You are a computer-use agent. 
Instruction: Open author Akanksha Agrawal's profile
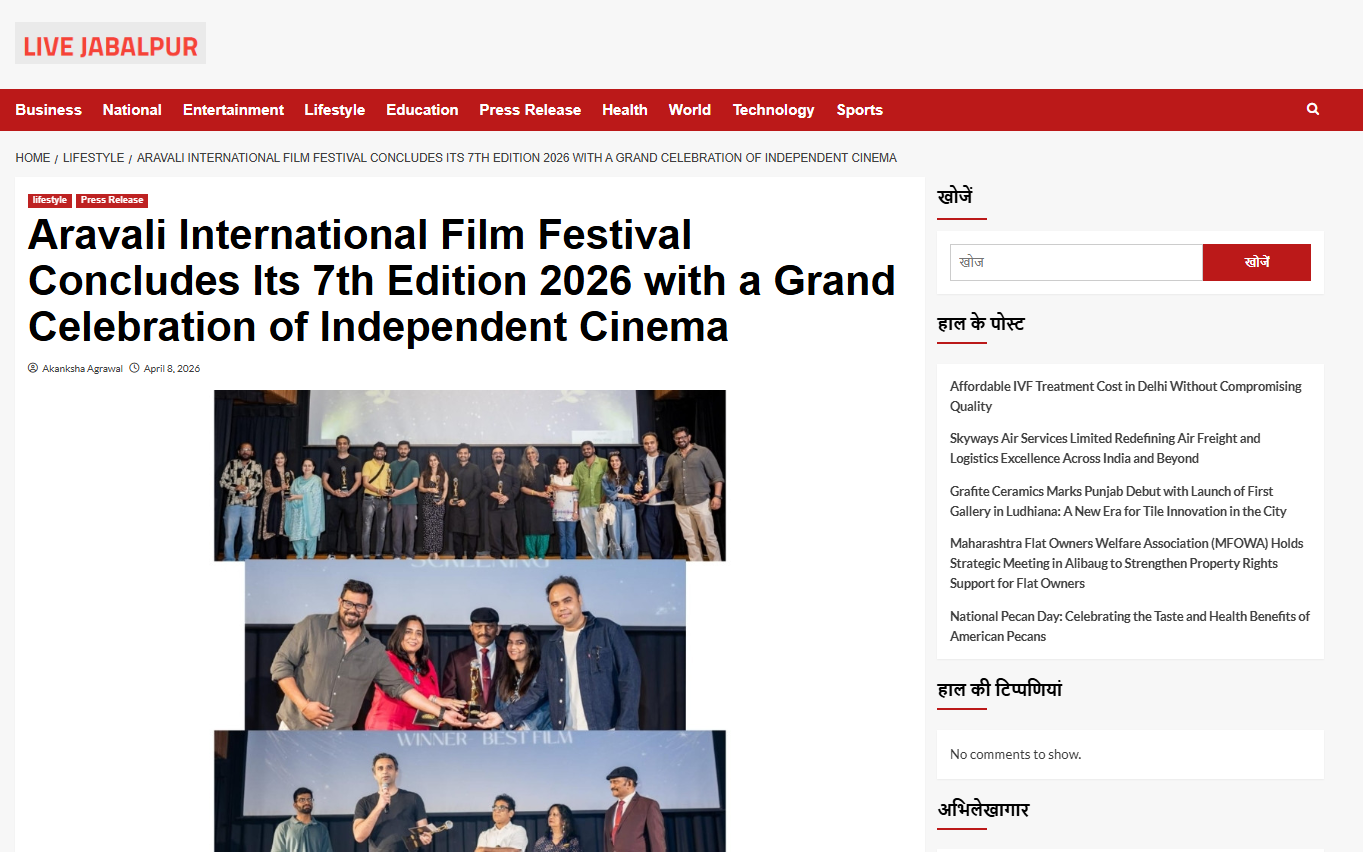[82, 369]
